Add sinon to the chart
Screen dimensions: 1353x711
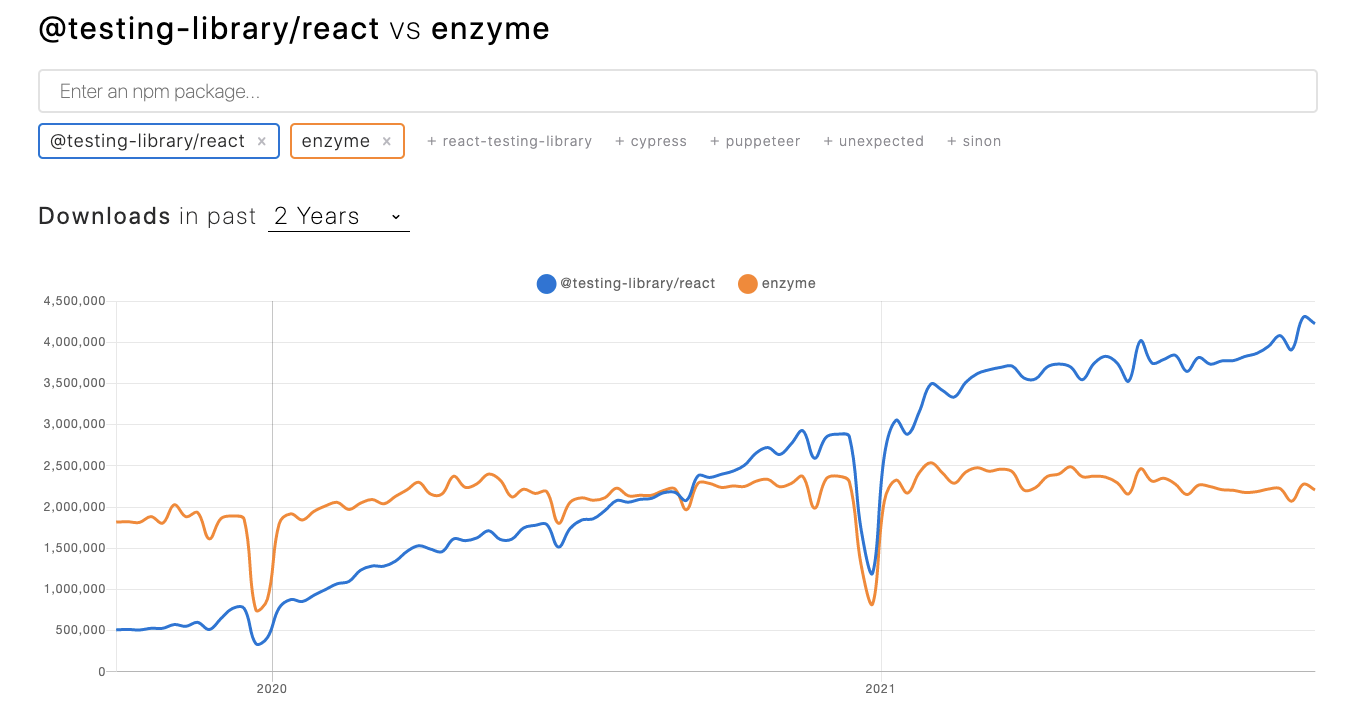(973, 141)
